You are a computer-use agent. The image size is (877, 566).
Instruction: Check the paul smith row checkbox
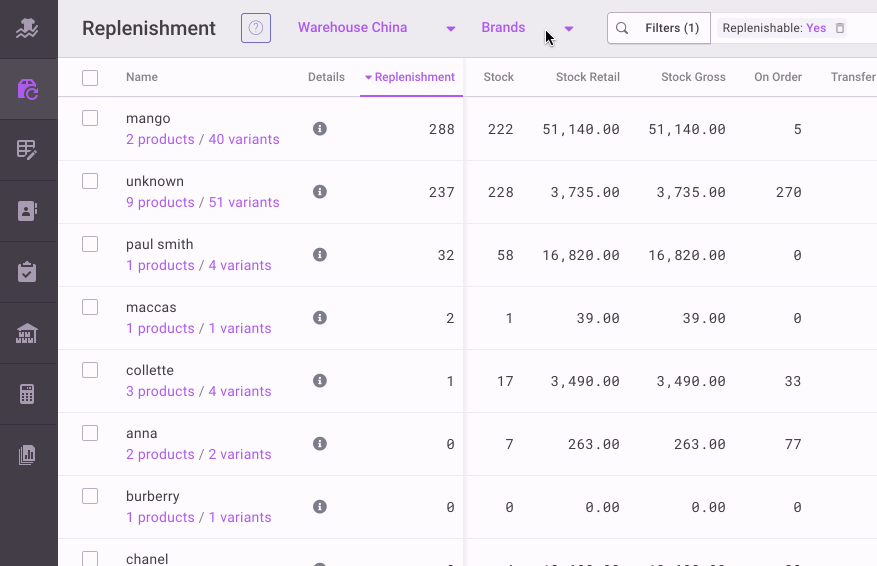pyautogui.click(x=90, y=244)
